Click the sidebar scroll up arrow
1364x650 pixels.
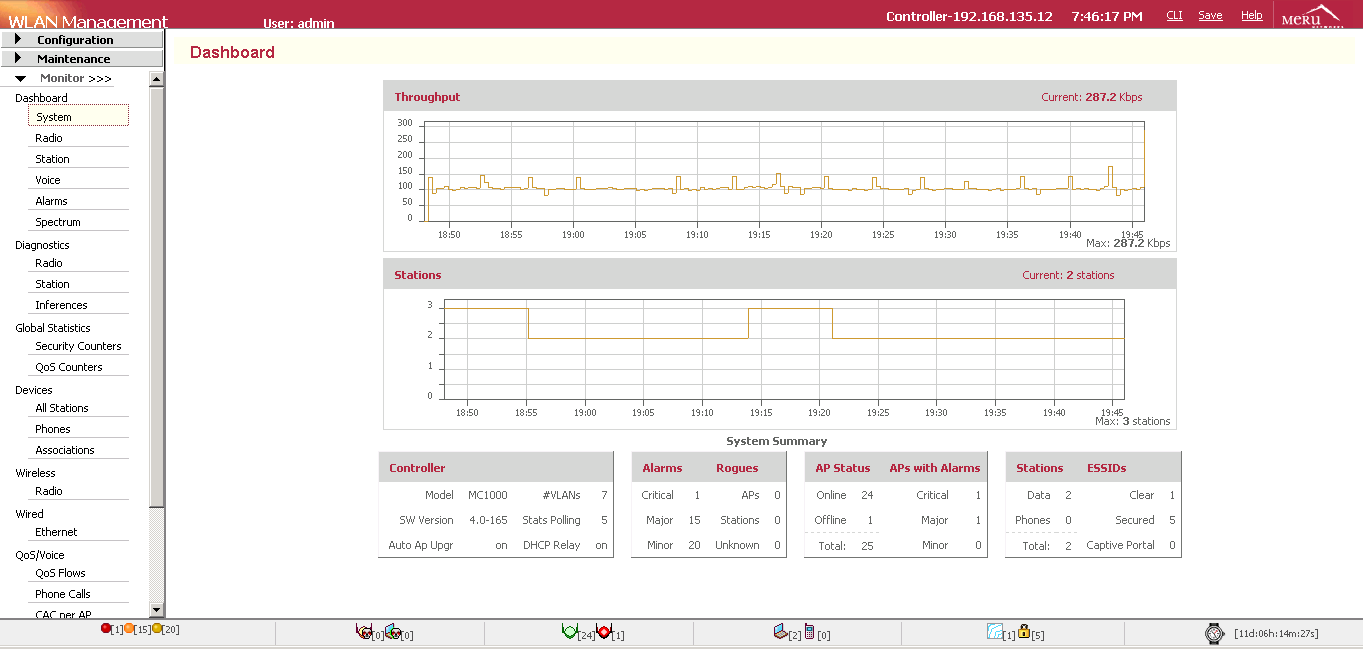point(156,78)
